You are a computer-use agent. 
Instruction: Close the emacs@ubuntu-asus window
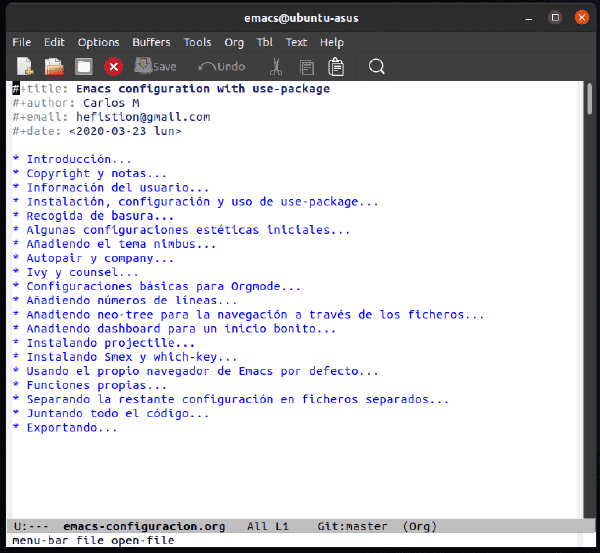(582, 18)
